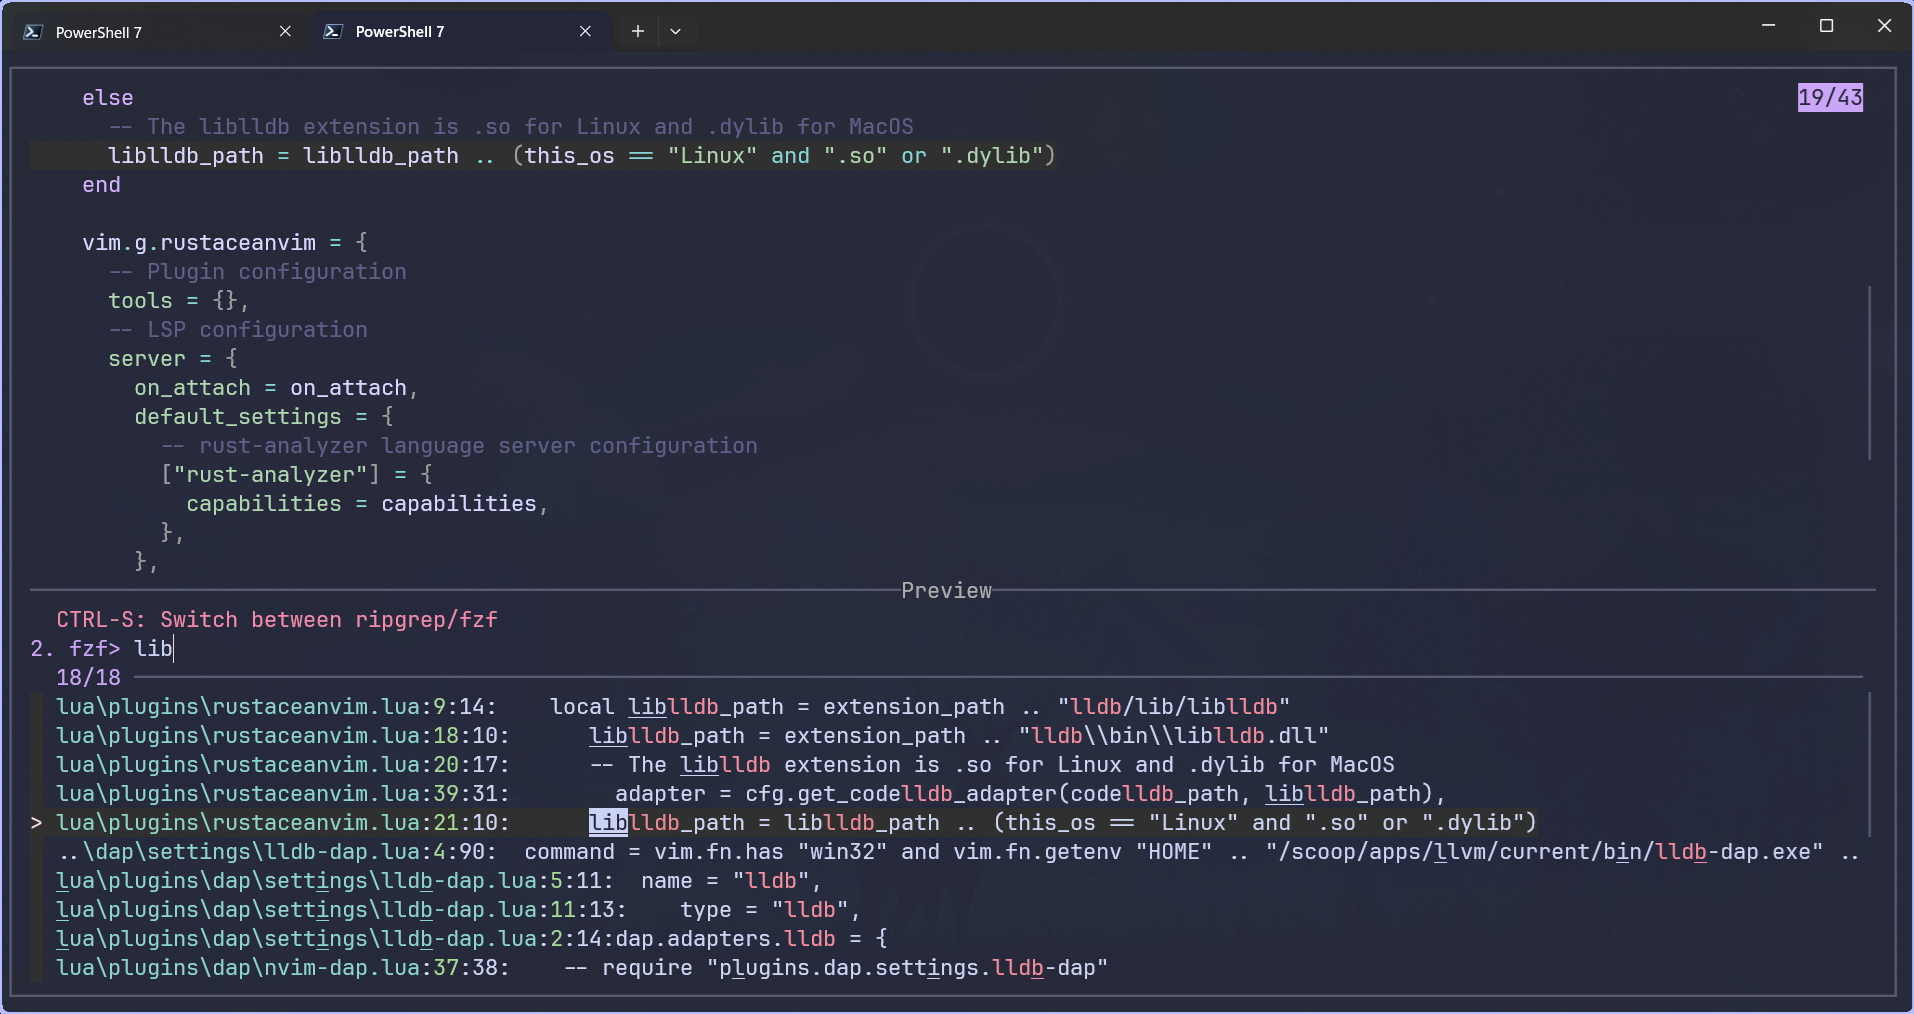The width and height of the screenshot is (1914, 1014).
Task: Close the second PowerShell 7 tab
Action: pos(585,32)
